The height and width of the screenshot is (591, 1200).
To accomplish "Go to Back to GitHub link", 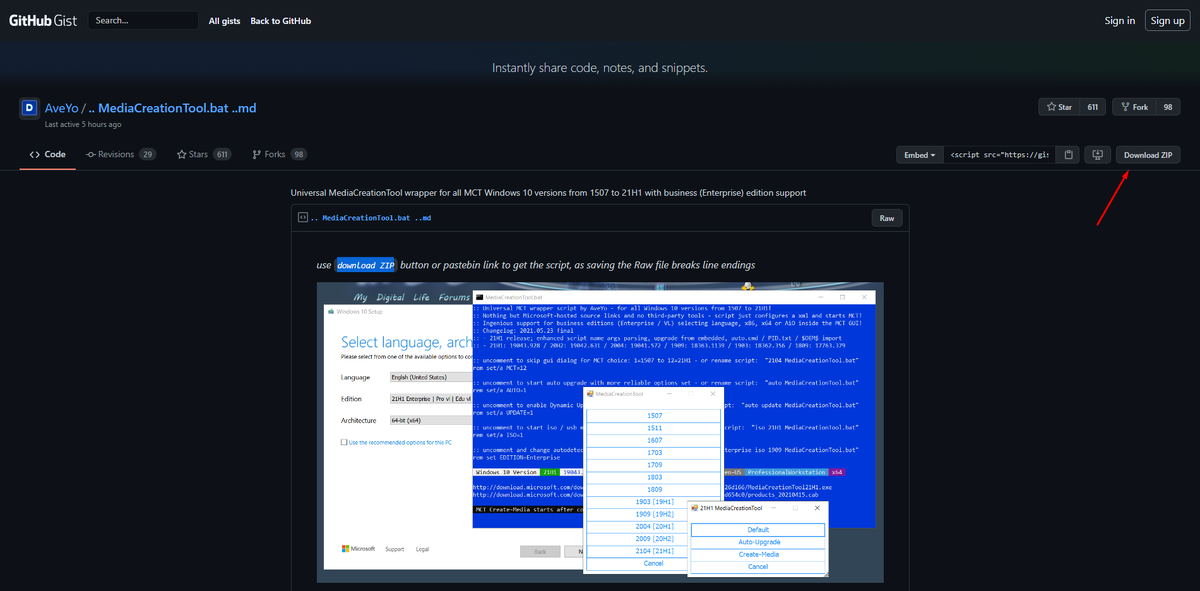I will click(281, 20).
